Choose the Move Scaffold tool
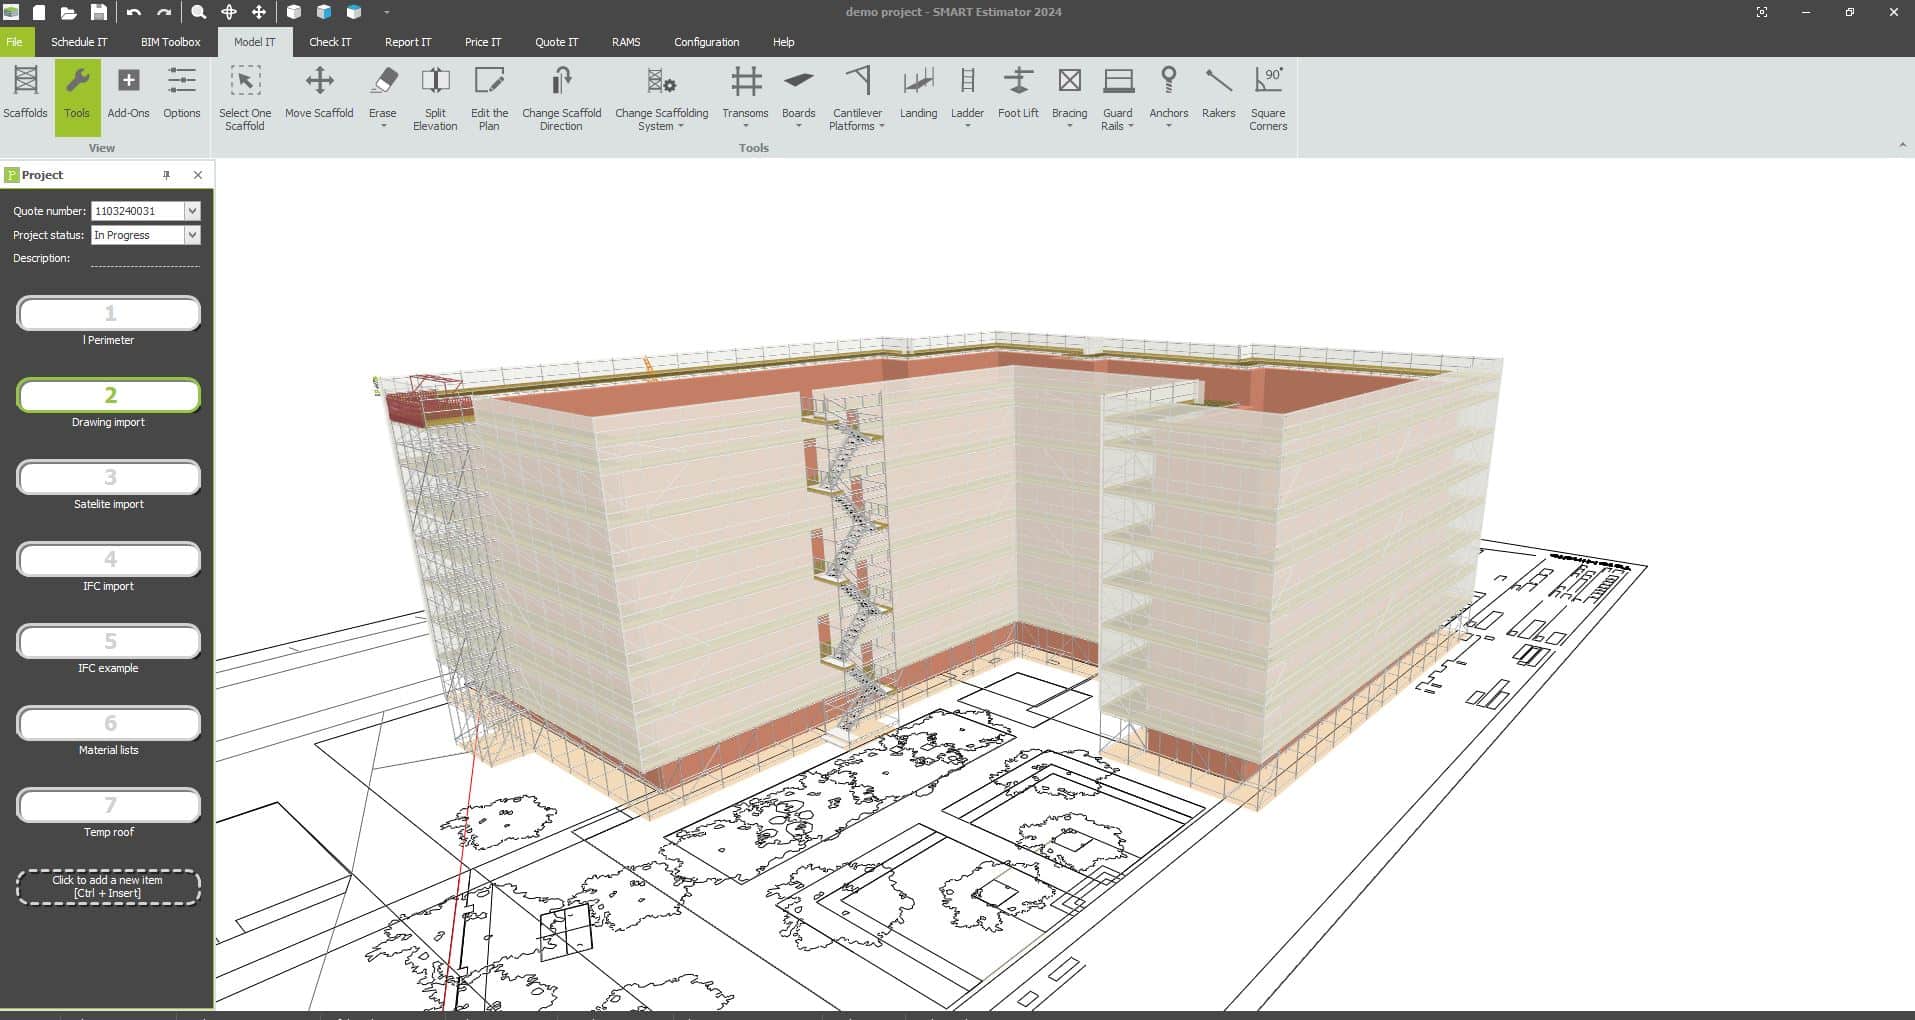The height and width of the screenshot is (1020, 1915). pos(319,92)
